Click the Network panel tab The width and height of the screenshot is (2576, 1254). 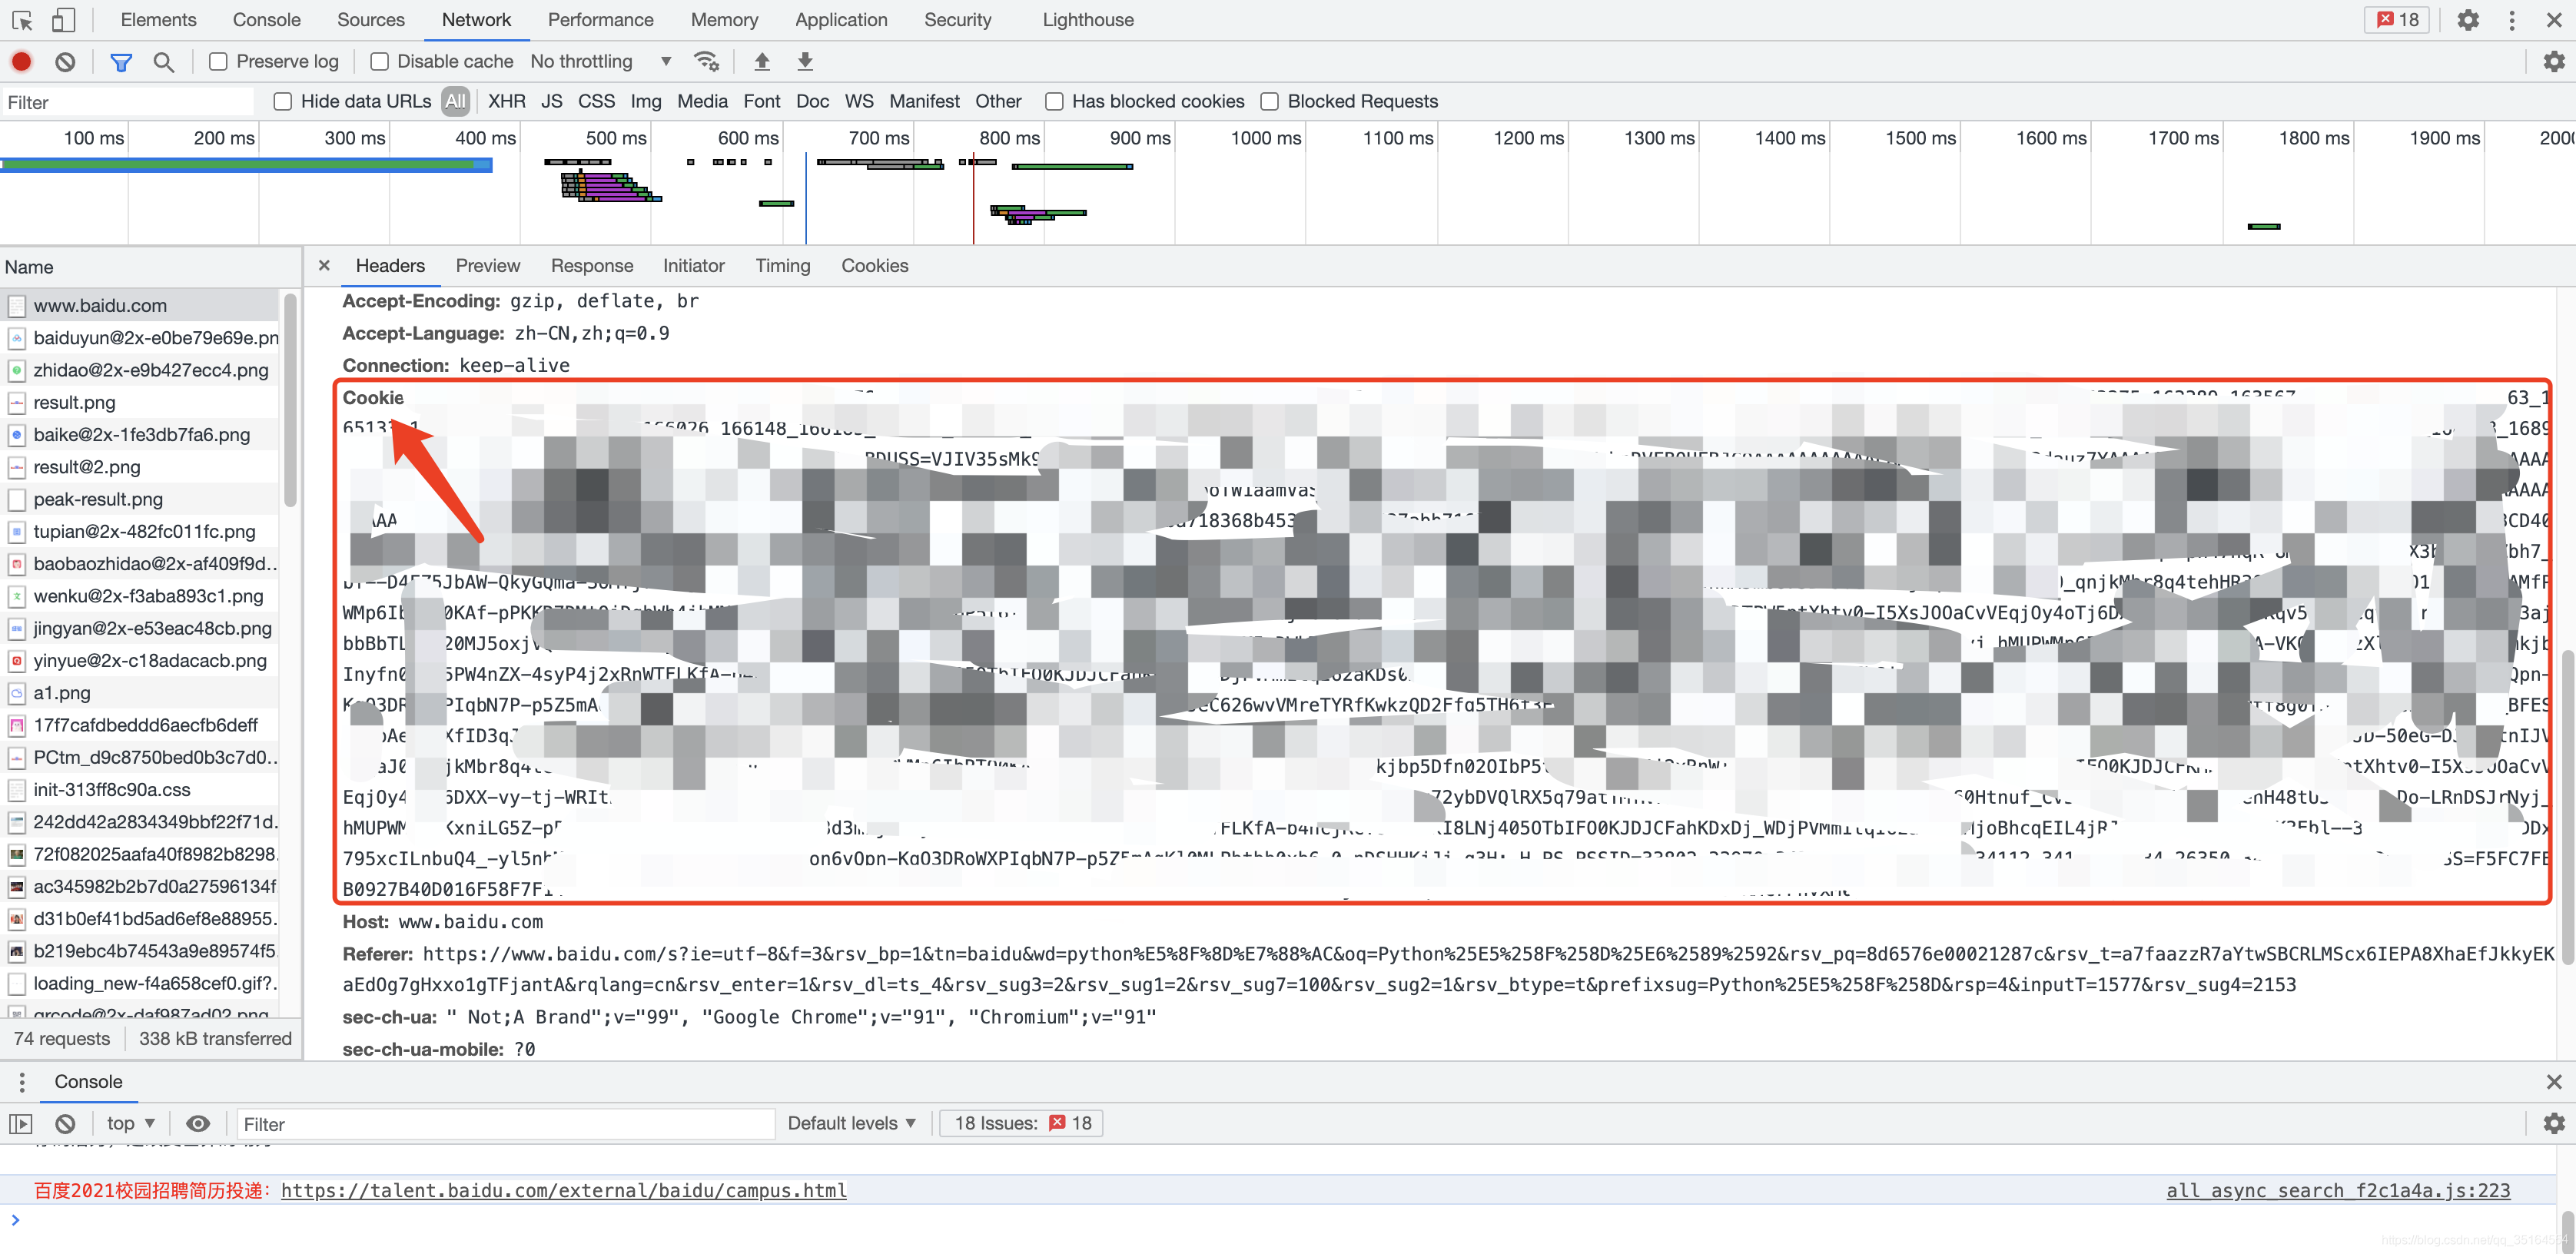[x=475, y=20]
